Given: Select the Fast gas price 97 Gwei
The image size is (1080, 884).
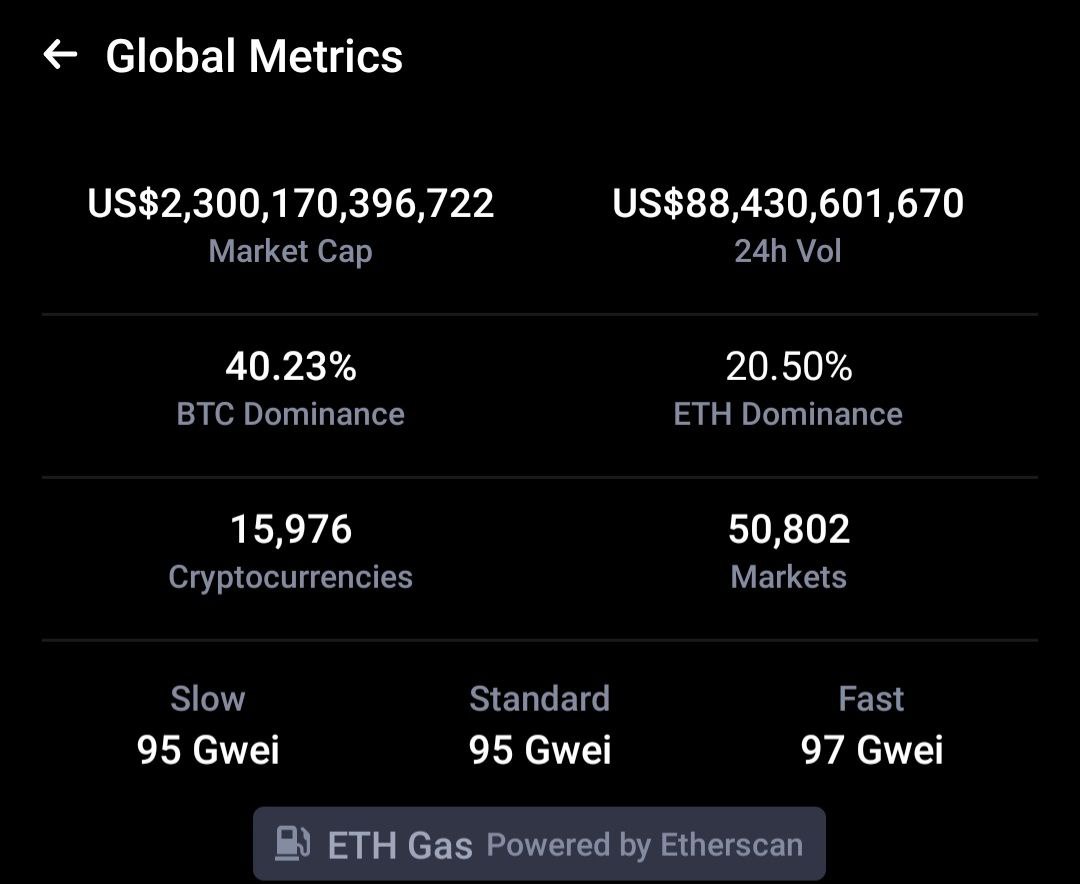Looking at the screenshot, I should click(x=871, y=750).
